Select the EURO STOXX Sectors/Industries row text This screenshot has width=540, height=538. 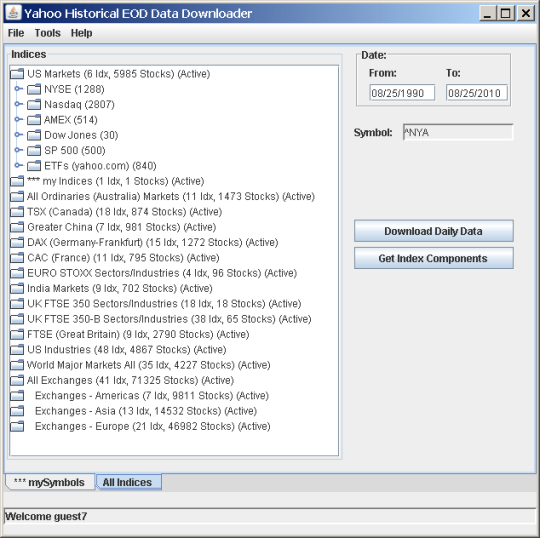point(162,273)
